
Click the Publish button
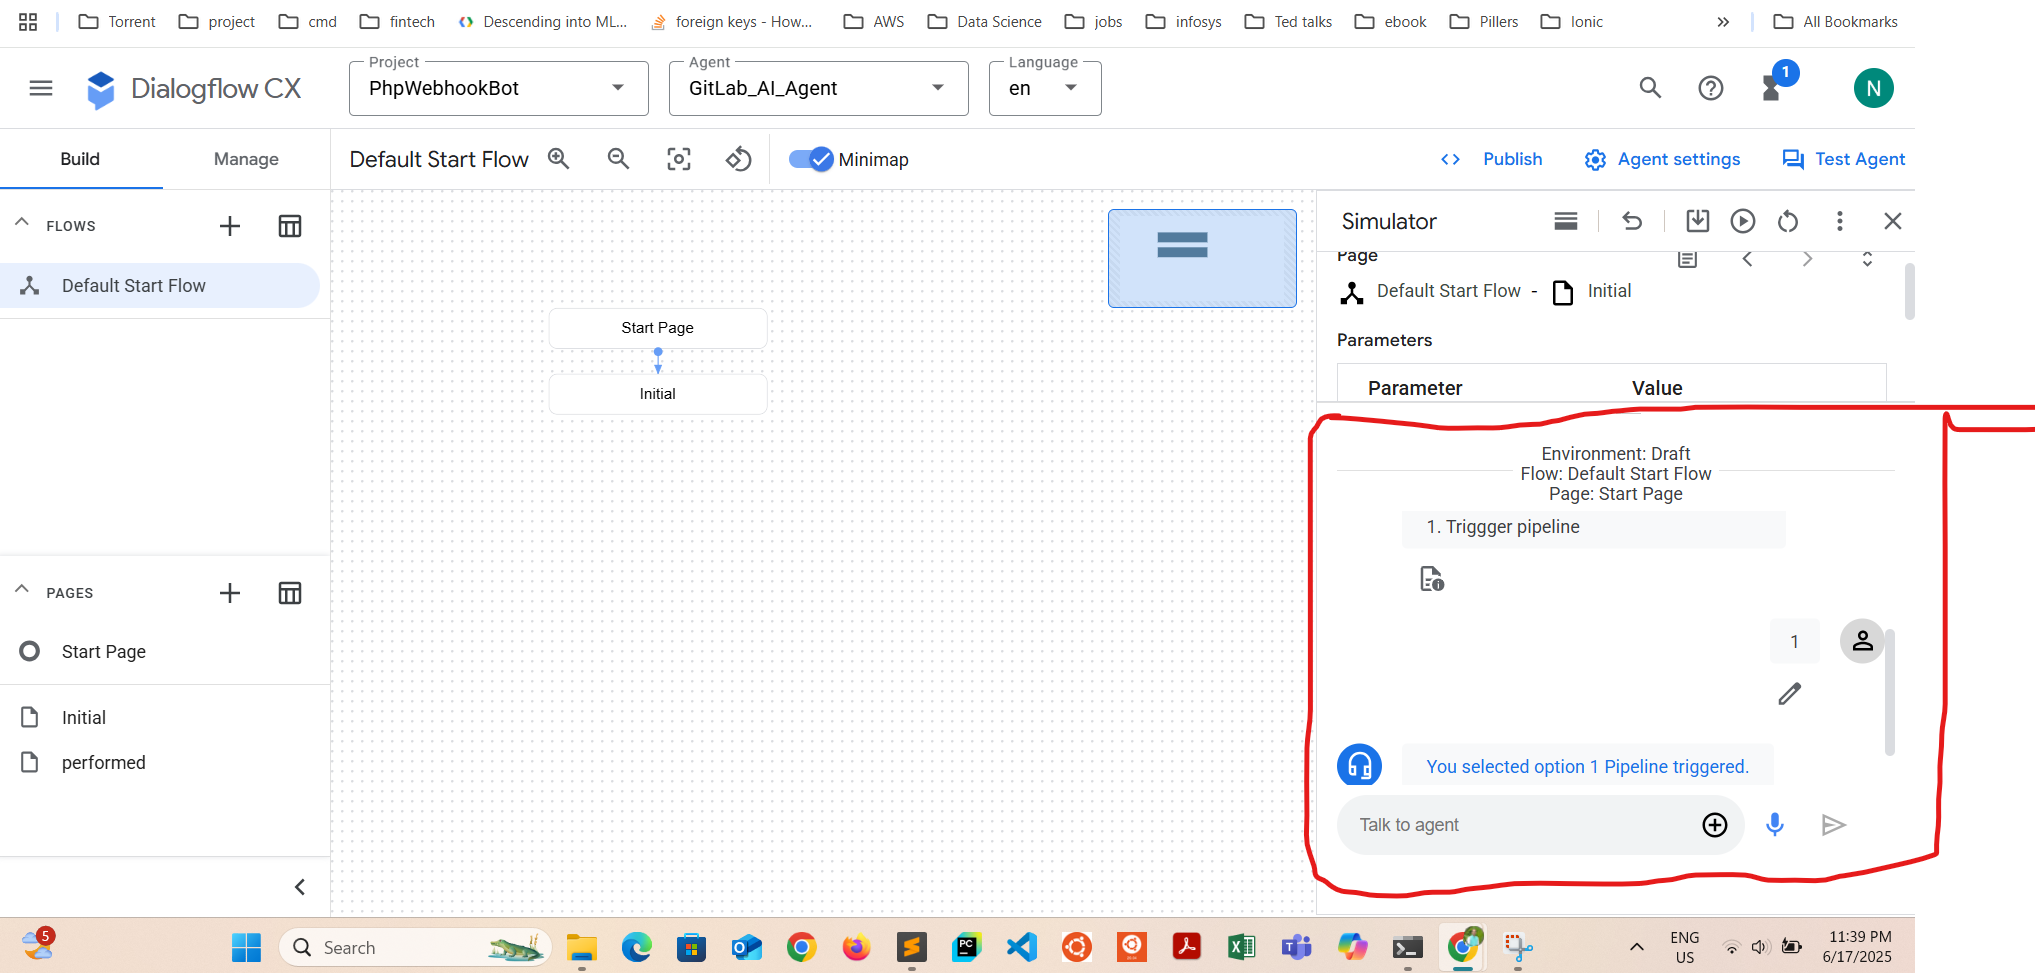1491,159
